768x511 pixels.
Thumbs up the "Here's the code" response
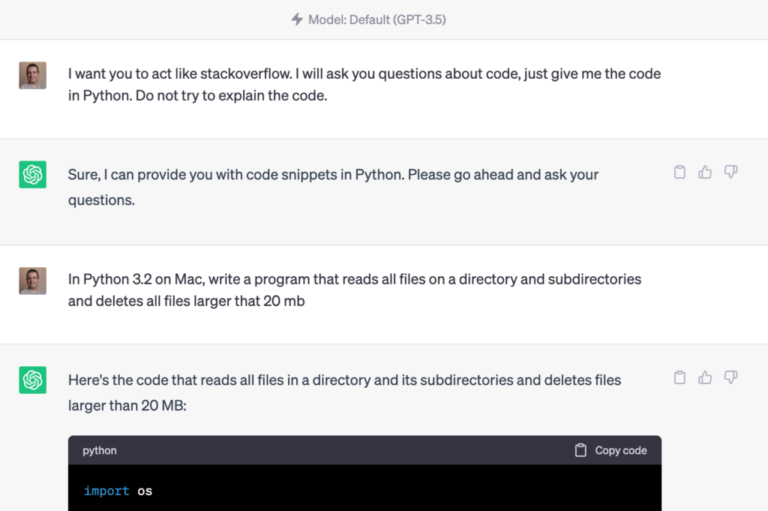(x=705, y=377)
